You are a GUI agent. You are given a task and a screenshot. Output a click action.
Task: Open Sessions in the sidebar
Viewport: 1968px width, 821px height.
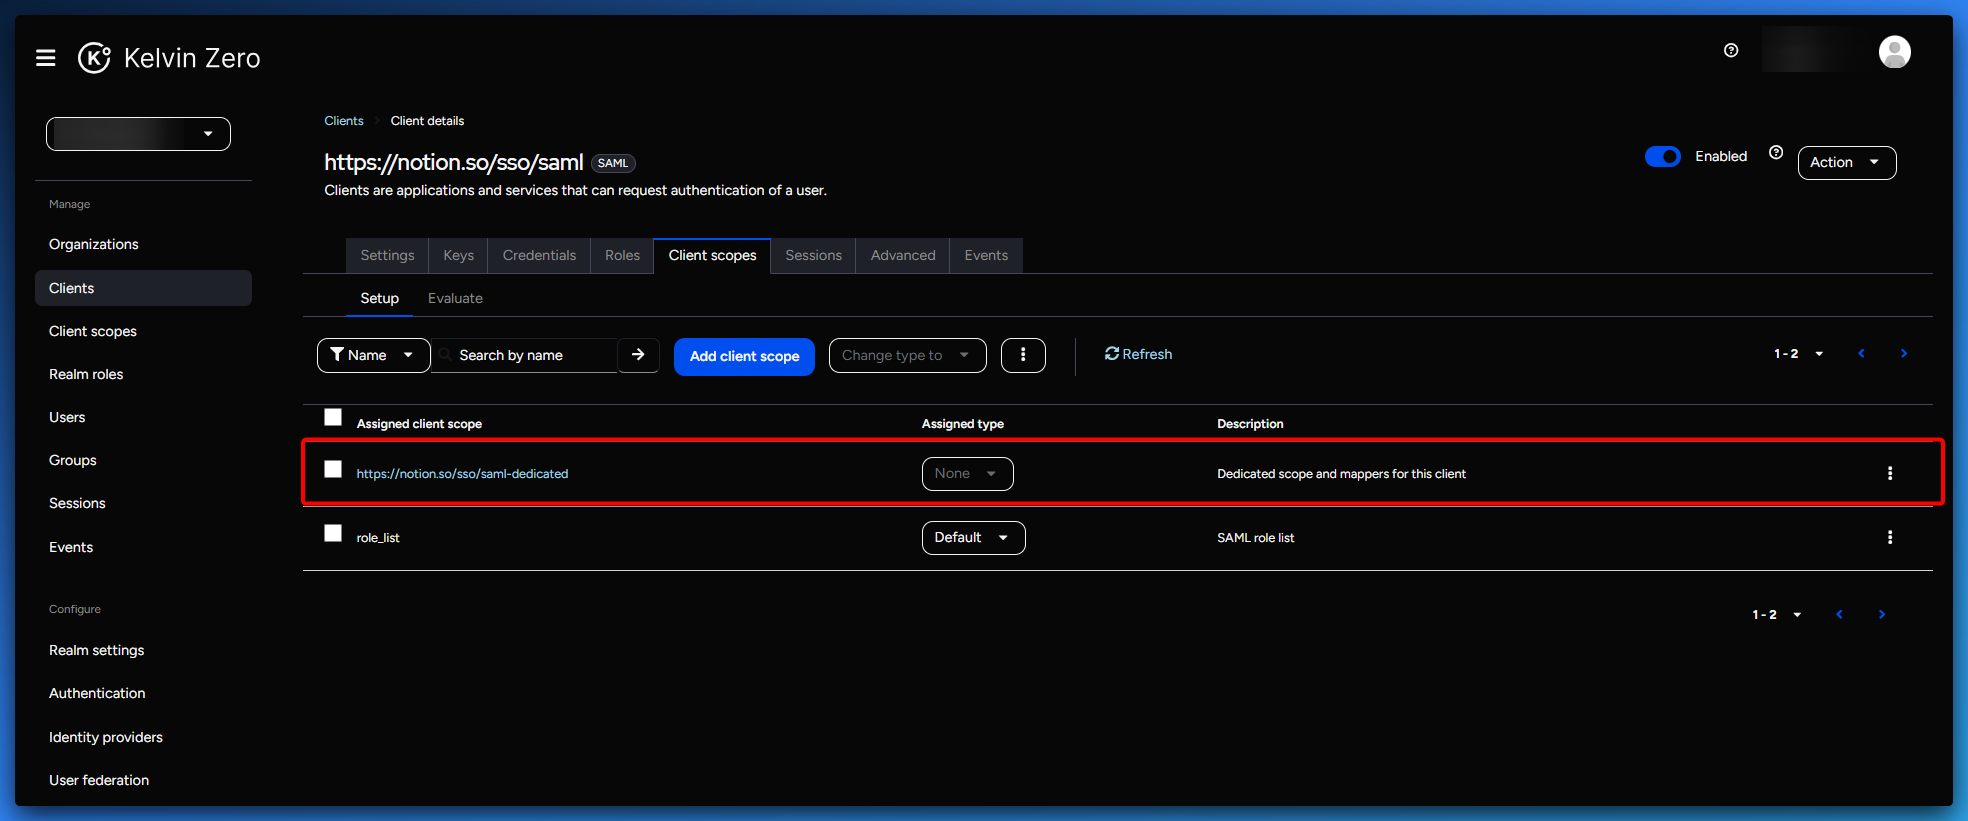pyautogui.click(x=143, y=503)
